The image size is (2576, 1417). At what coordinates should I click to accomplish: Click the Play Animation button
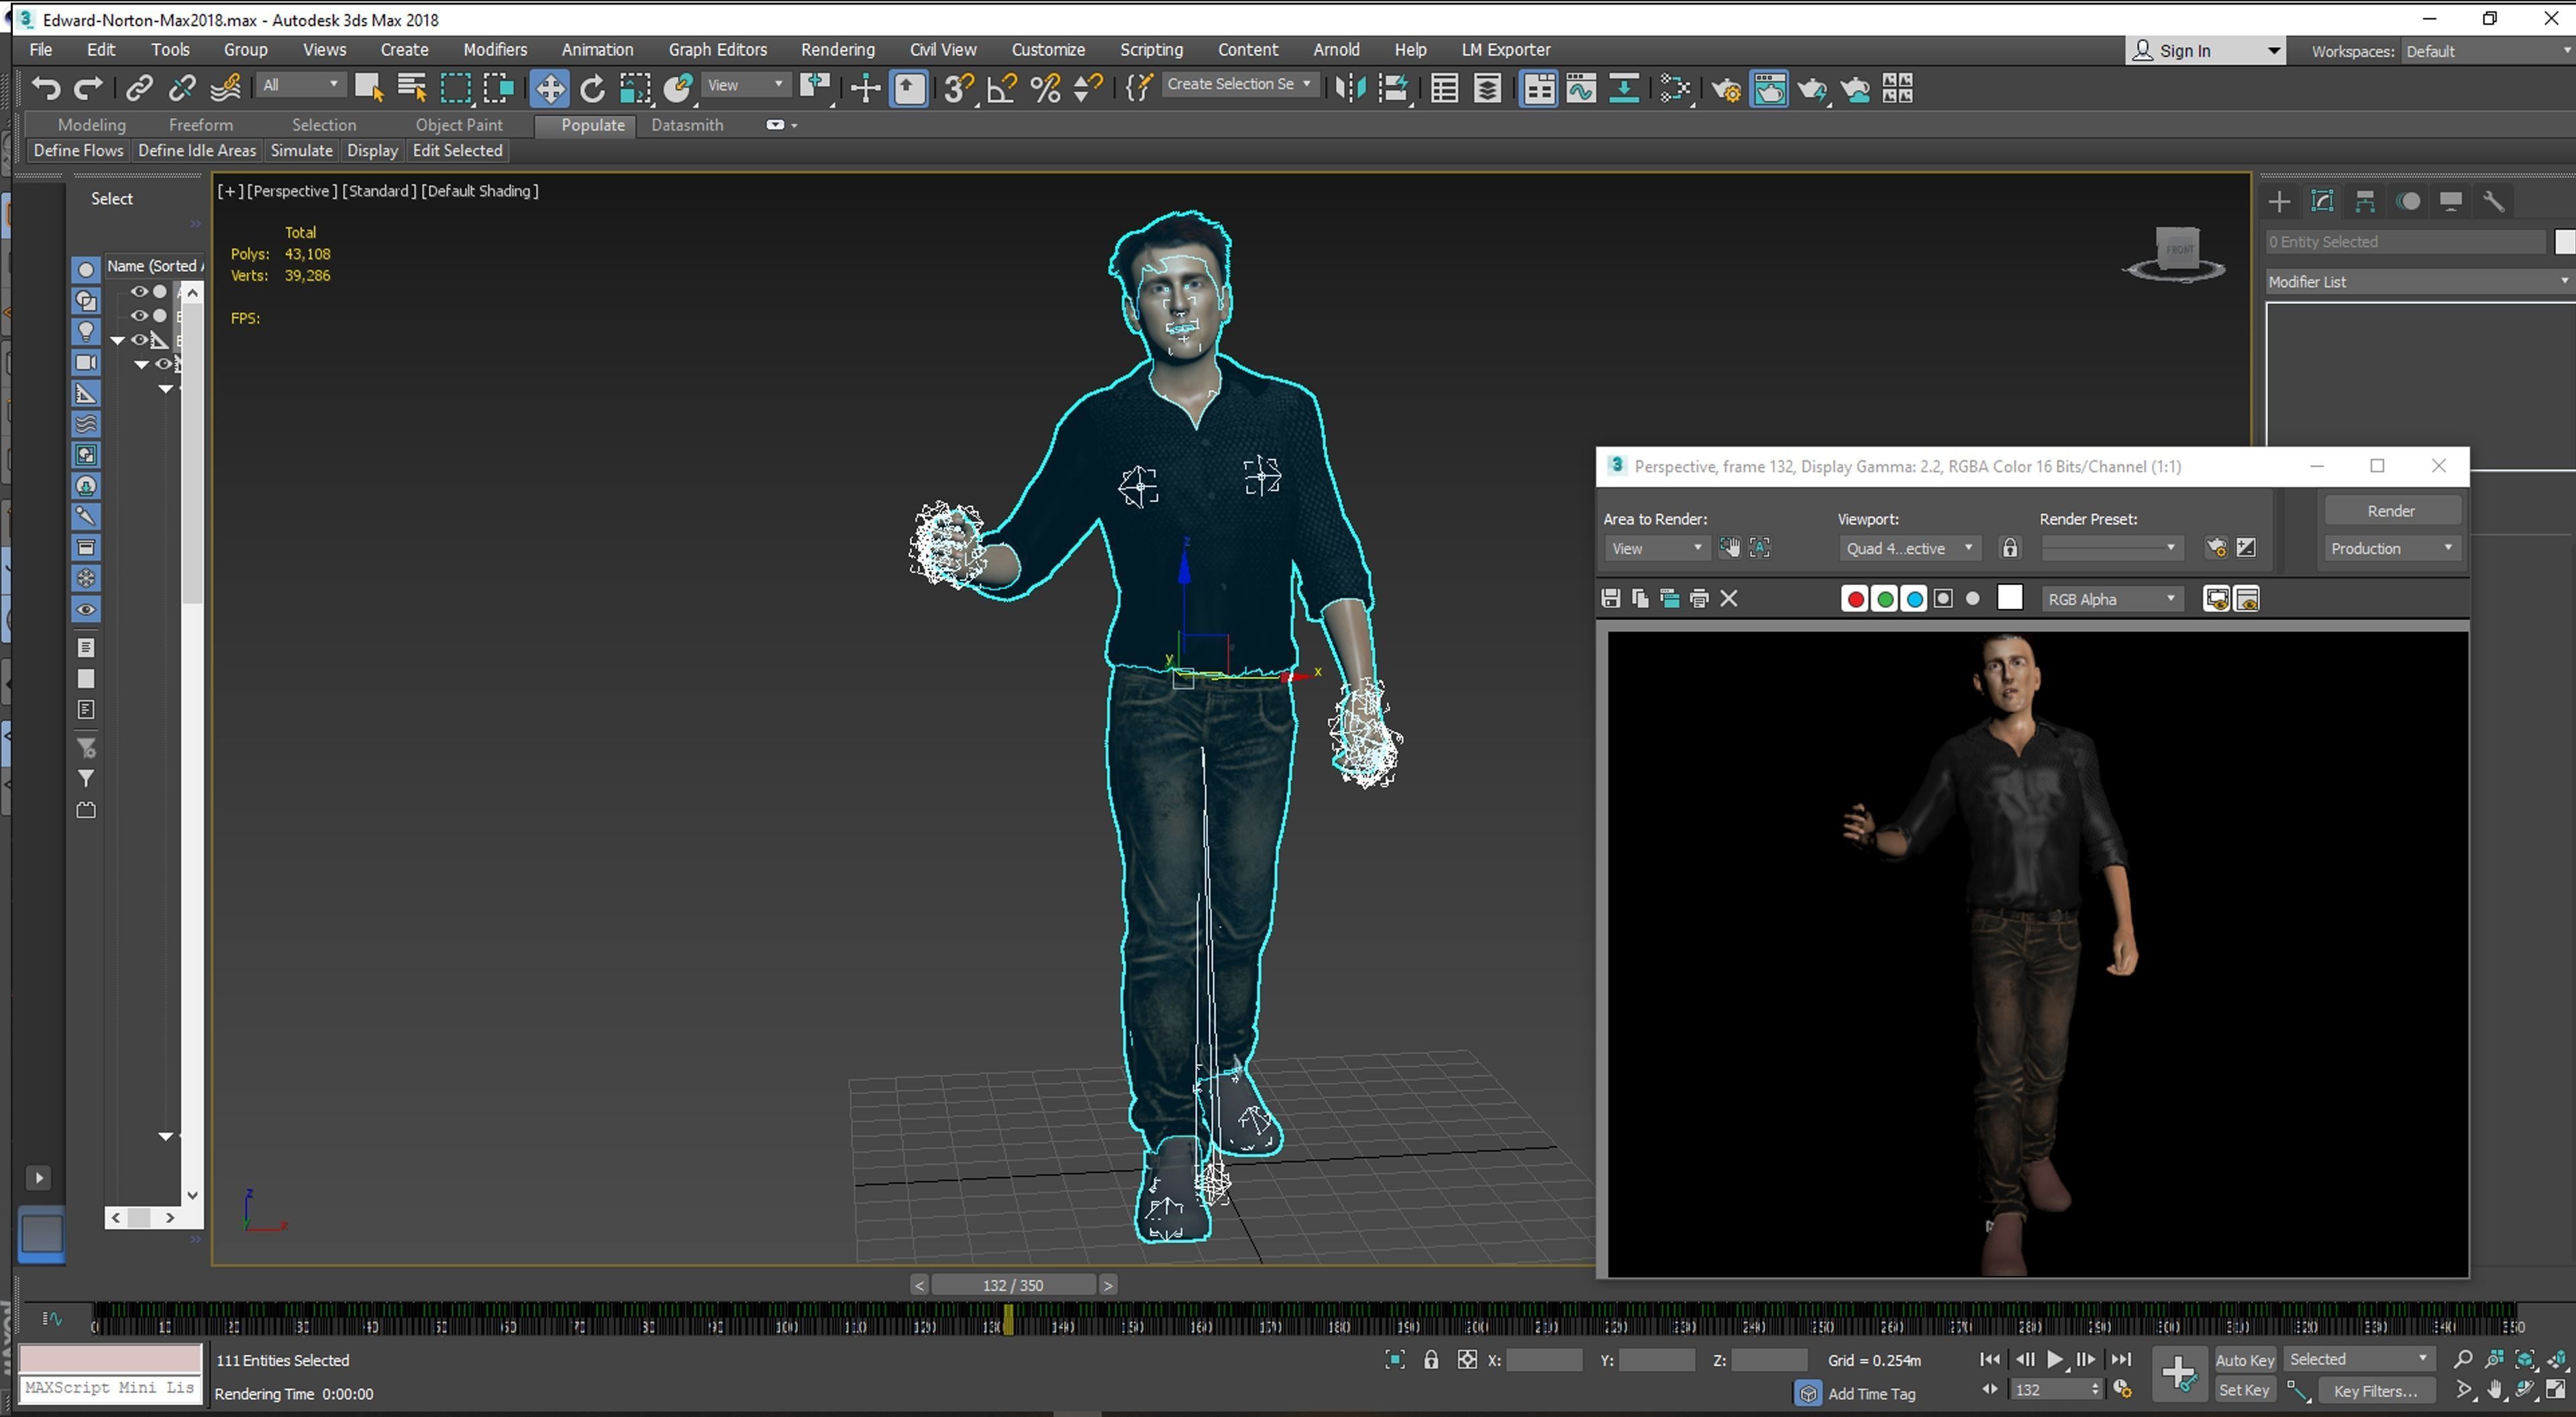click(2054, 1360)
